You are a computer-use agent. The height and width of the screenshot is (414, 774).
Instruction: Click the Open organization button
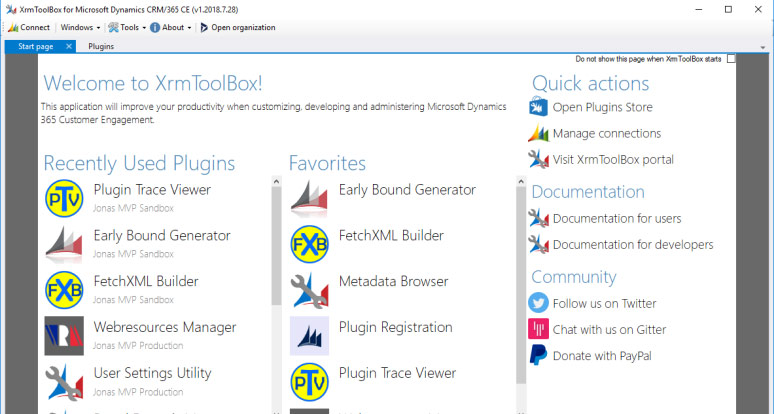(237, 27)
